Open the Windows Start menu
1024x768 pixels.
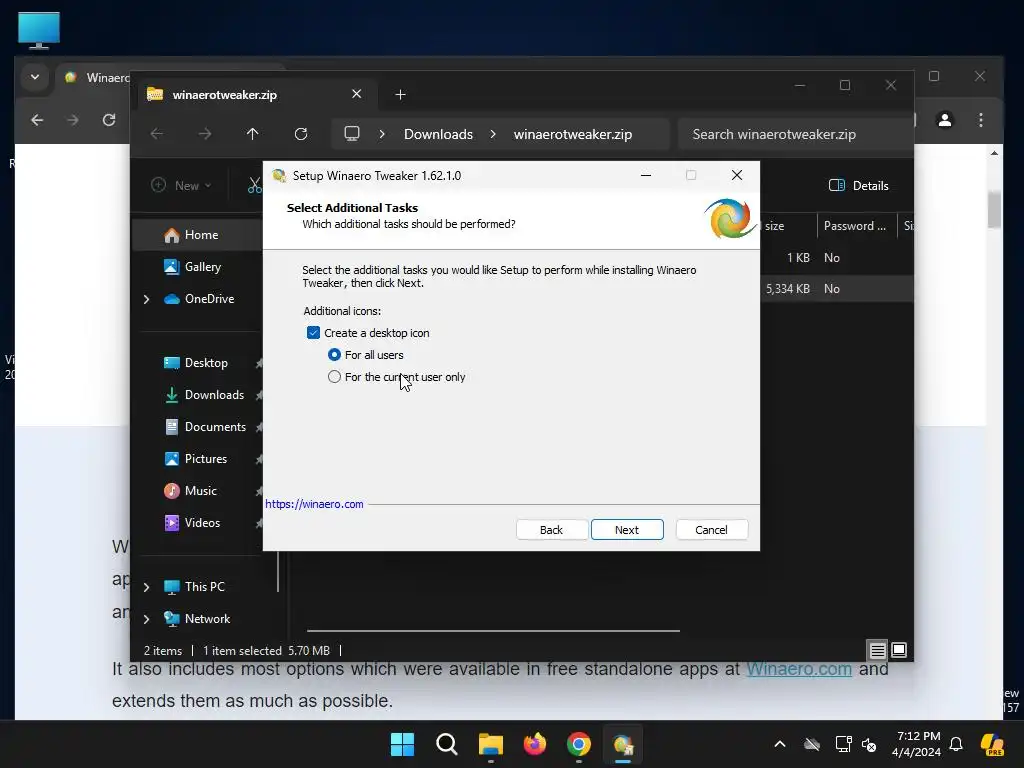point(402,744)
